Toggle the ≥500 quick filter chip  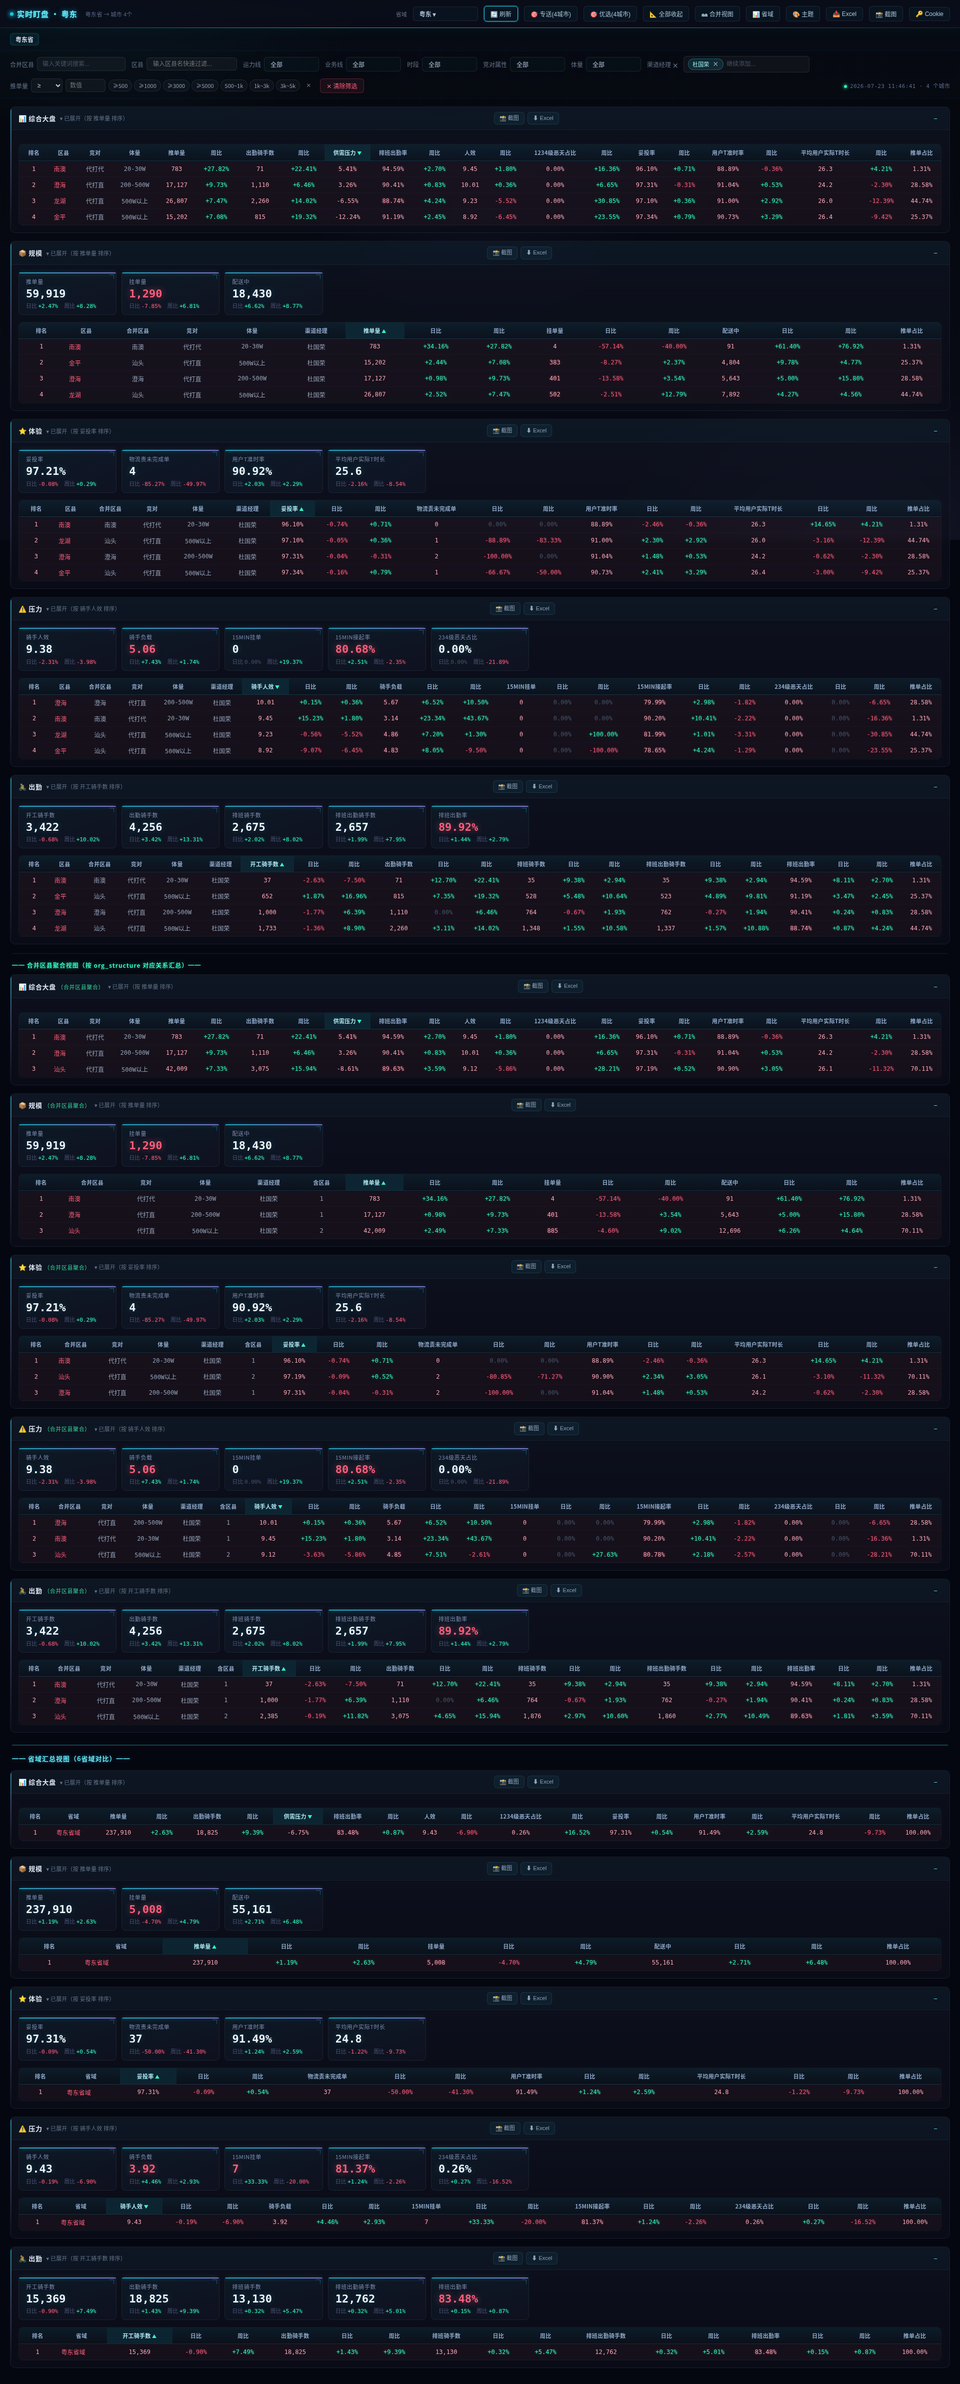coord(120,86)
